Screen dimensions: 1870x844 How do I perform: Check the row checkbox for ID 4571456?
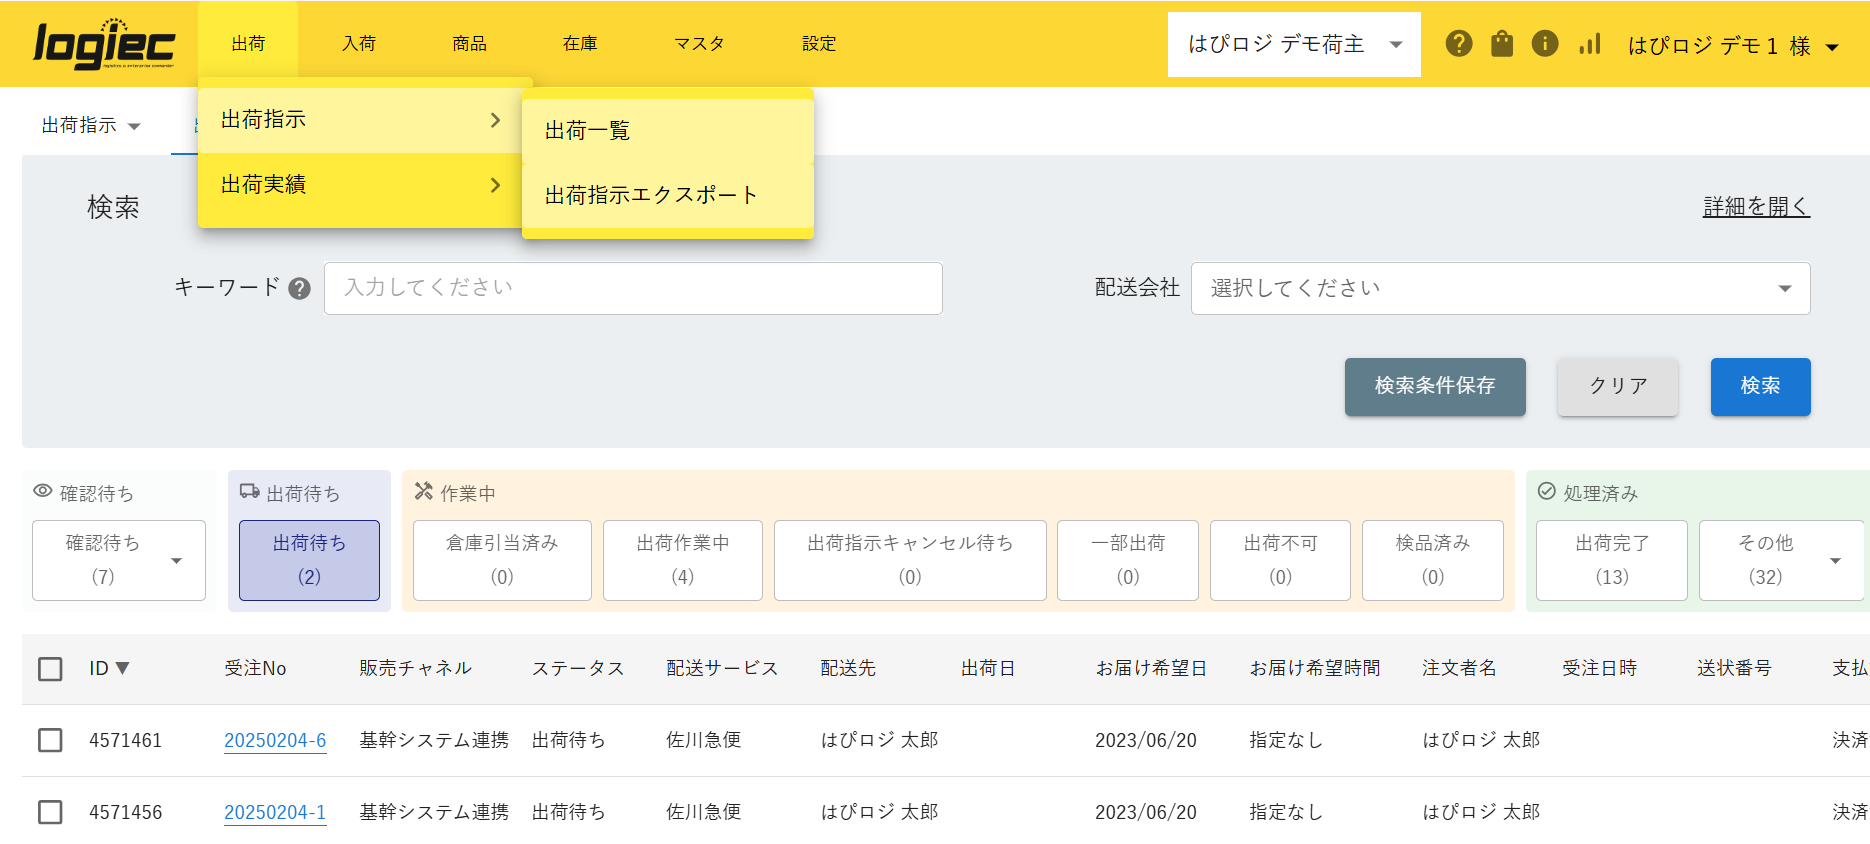pyautogui.click(x=50, y=812)
